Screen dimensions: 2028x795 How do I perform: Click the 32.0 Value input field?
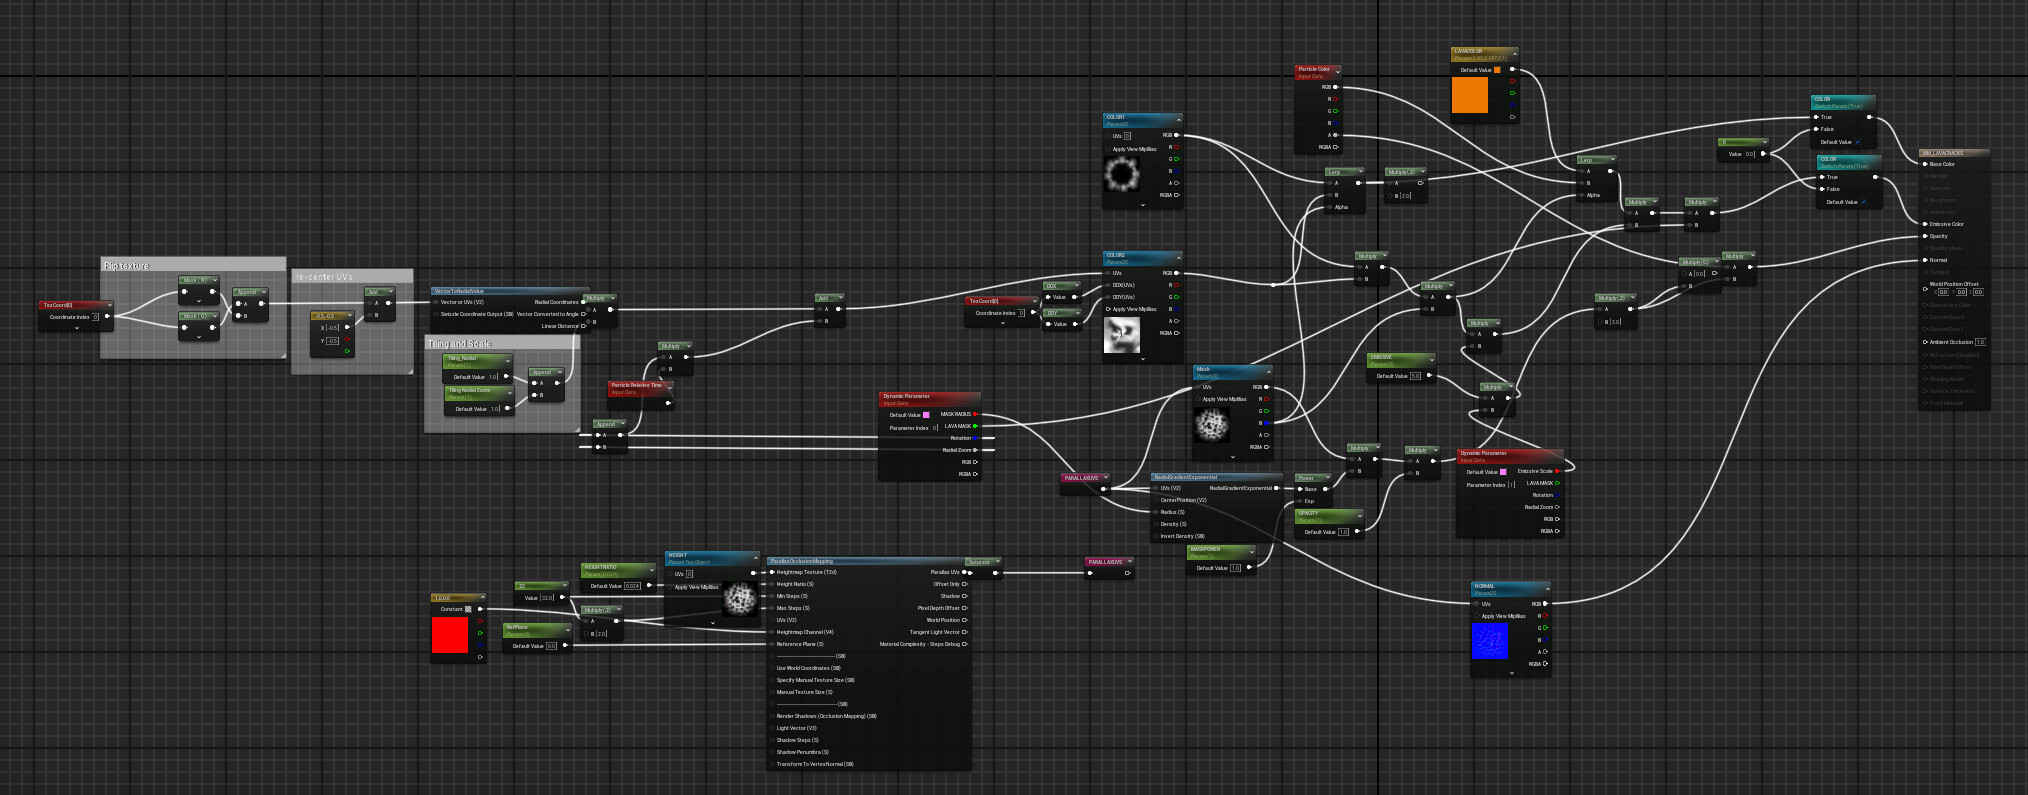tap(547, 598)
